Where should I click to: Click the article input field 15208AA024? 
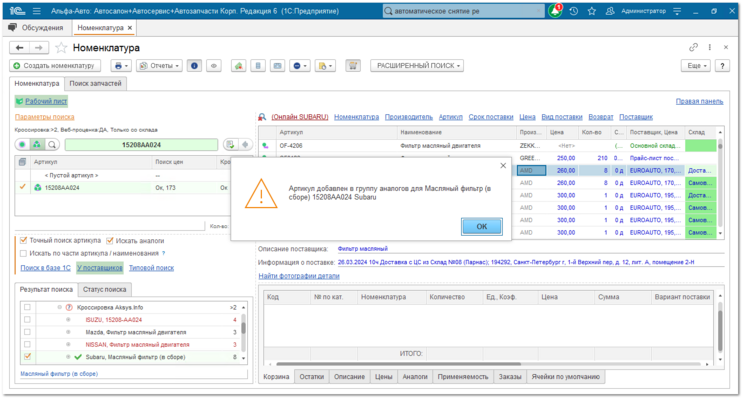pos(141,145)
